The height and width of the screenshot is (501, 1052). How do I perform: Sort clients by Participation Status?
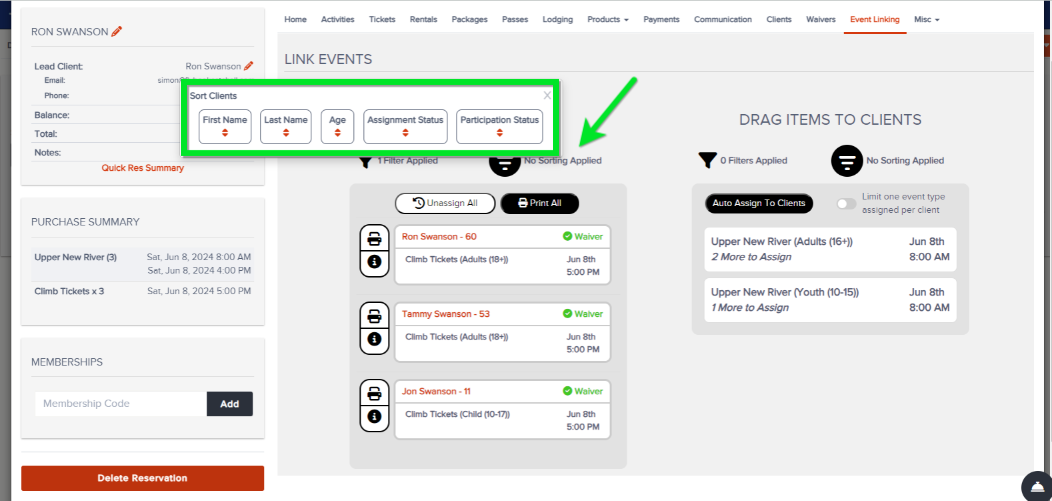pyautogui.click(x=499, y=126)
